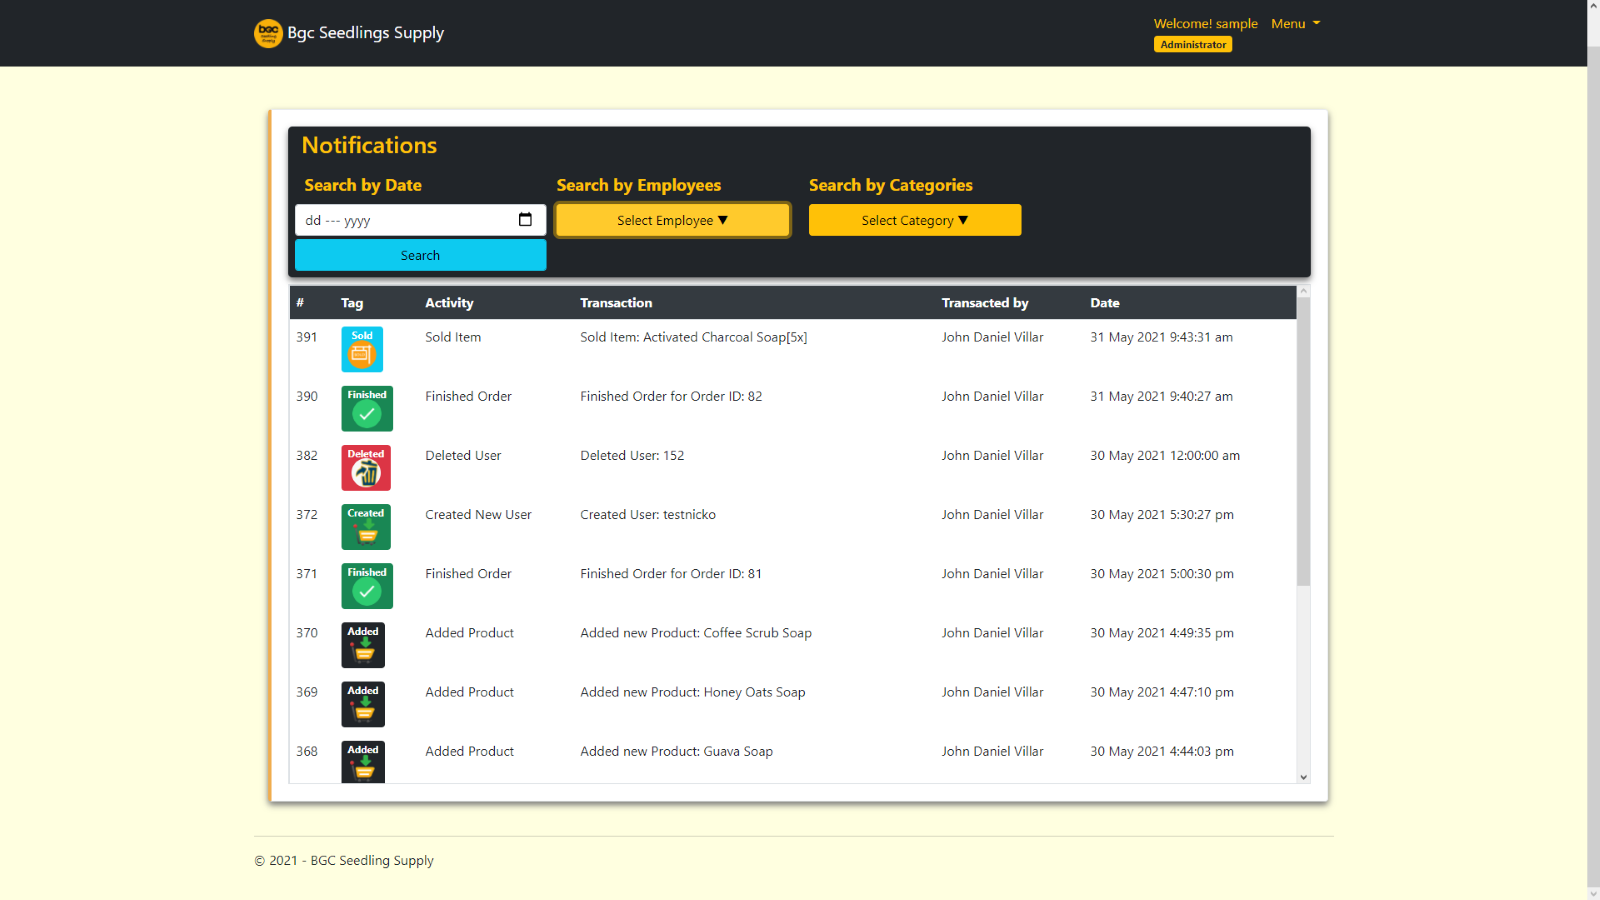
Task: Click the 'Created New User' activity cell
Action: 478,514
